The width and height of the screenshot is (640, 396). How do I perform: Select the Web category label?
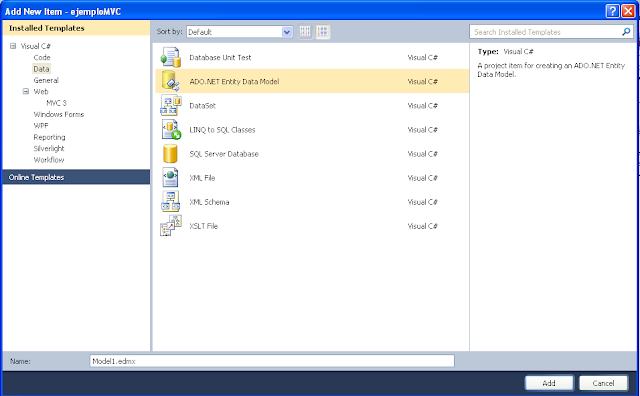(41, 91)
